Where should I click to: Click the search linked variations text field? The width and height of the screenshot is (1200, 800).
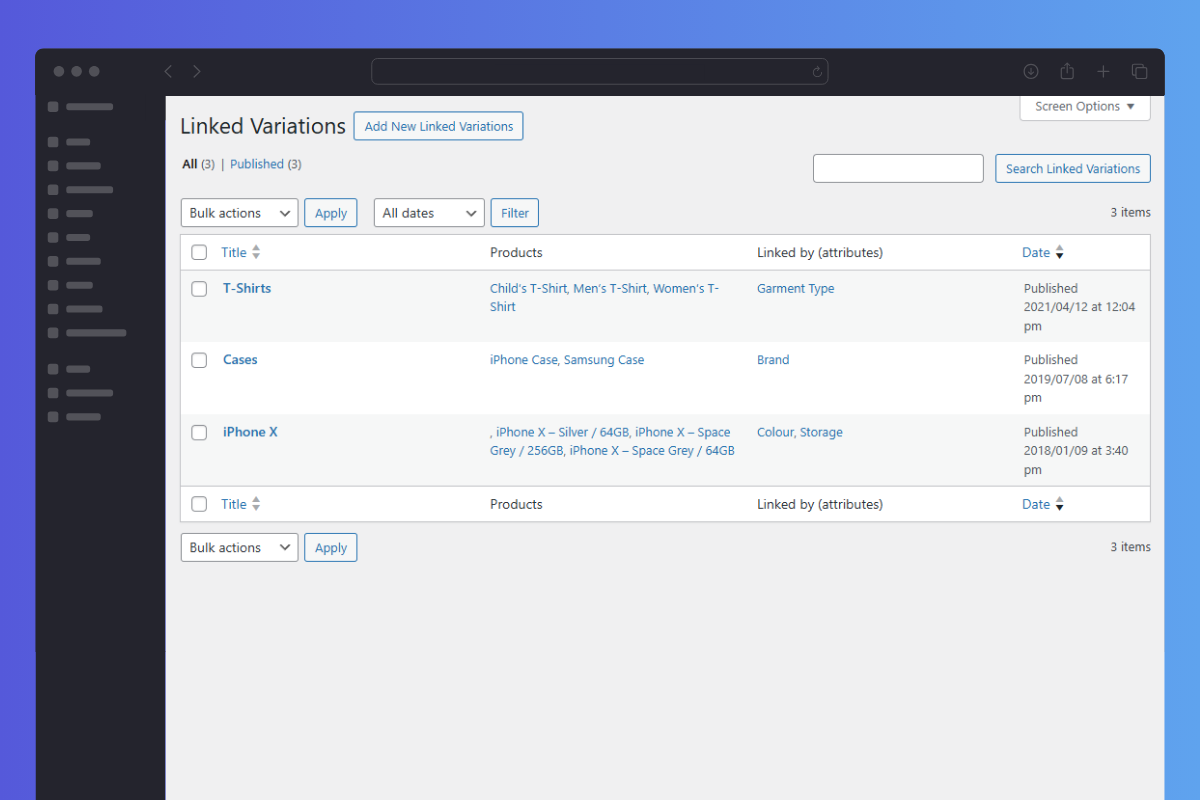pos(898,168)
